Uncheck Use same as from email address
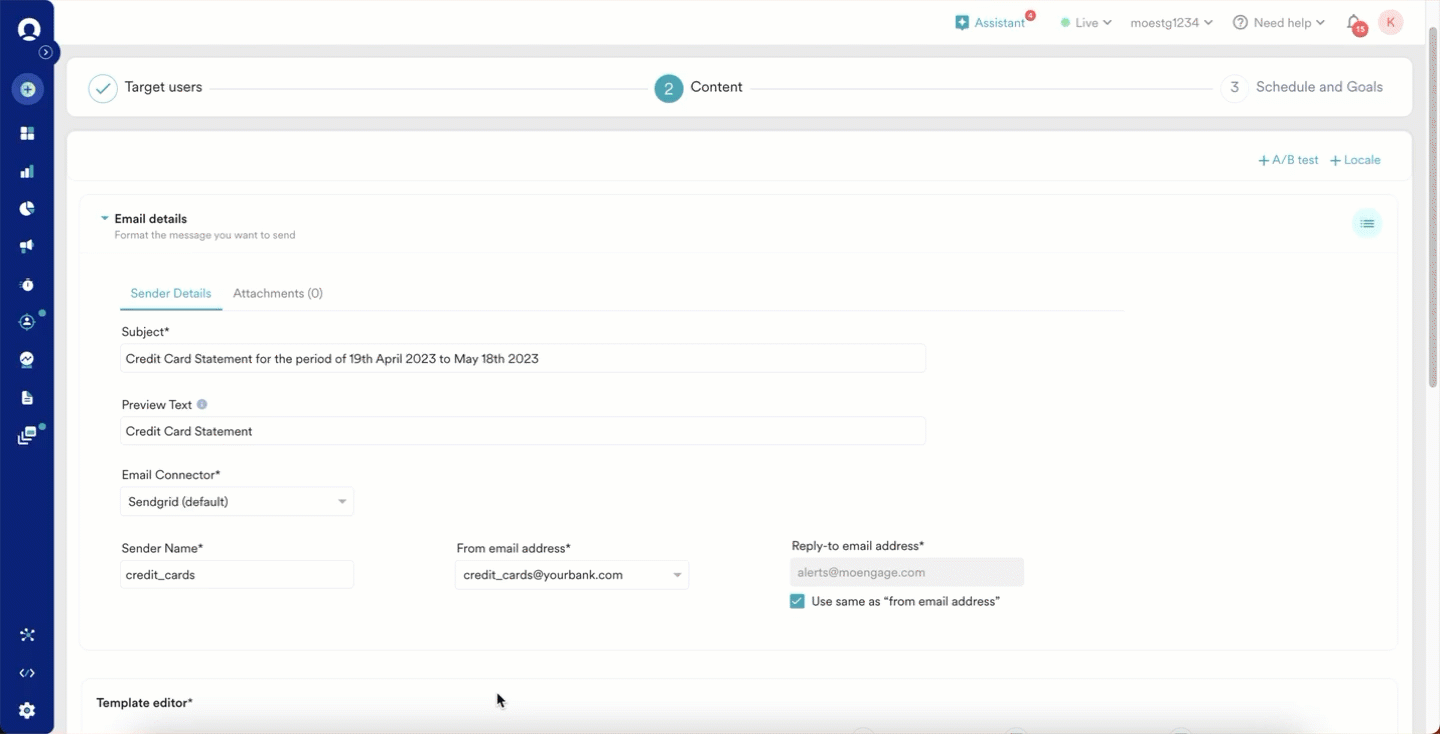The width and height of the screenshot is (1440, 734). (x=797, y=601)
